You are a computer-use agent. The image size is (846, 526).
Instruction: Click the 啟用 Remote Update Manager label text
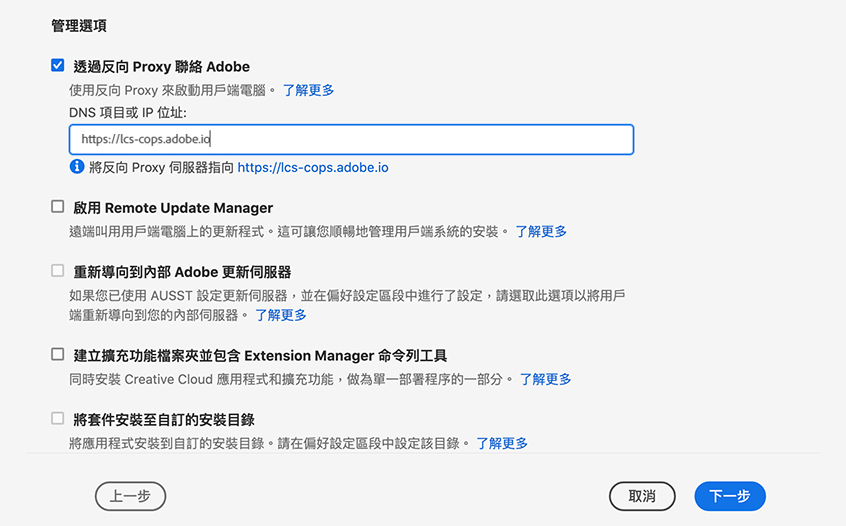(173, 208)
